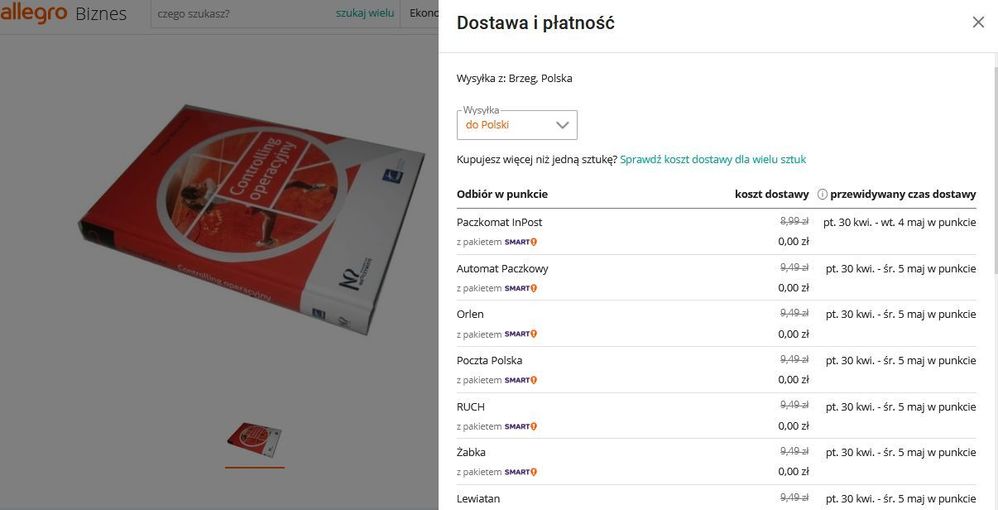Click the allegro logo
Screen dimensions: 998x510
pos(34,14)
